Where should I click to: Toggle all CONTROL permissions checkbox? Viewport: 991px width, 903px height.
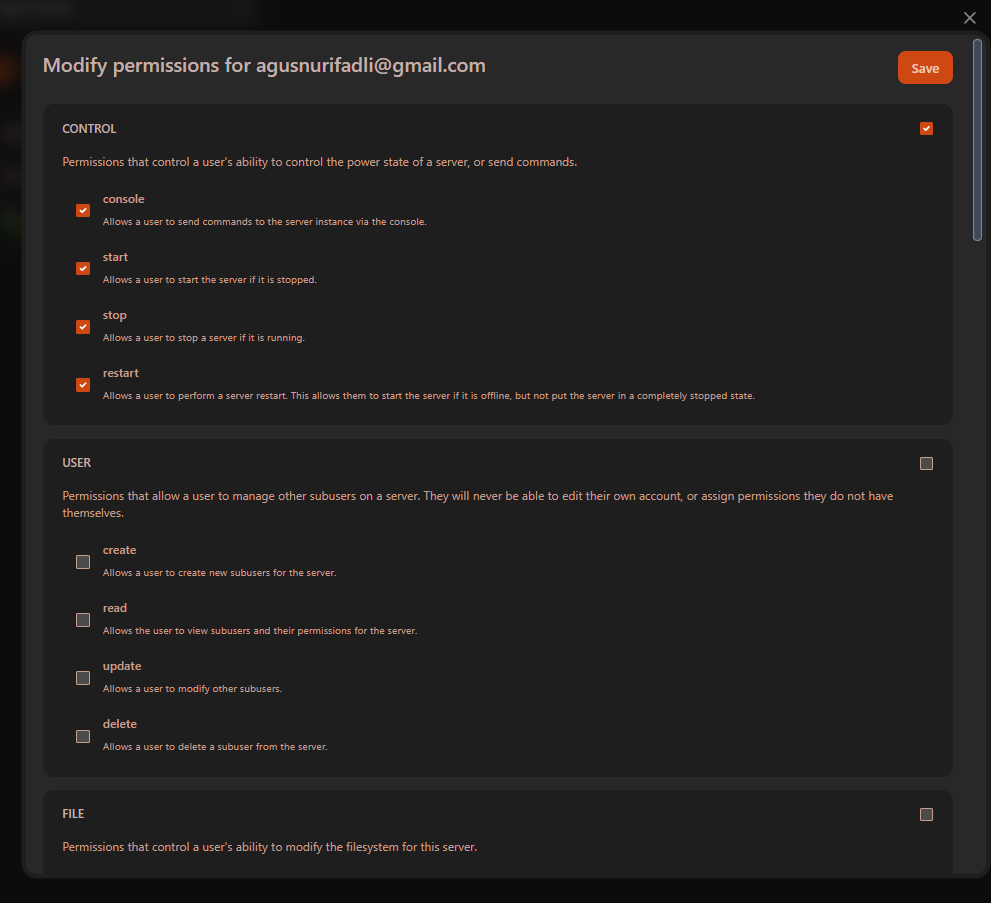coord(926,129)
